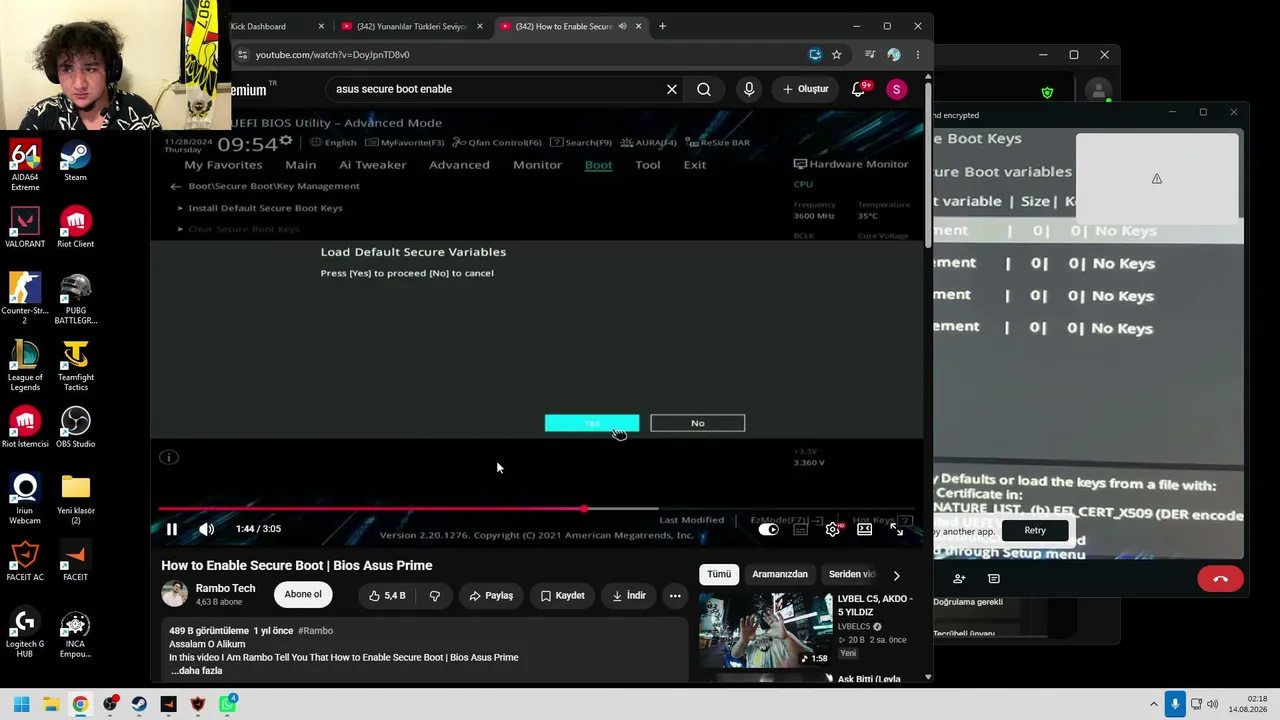Exit full-screen in the video player
Image resolution: width=1280 pixels, height=720 pixels.
point(897,529)
